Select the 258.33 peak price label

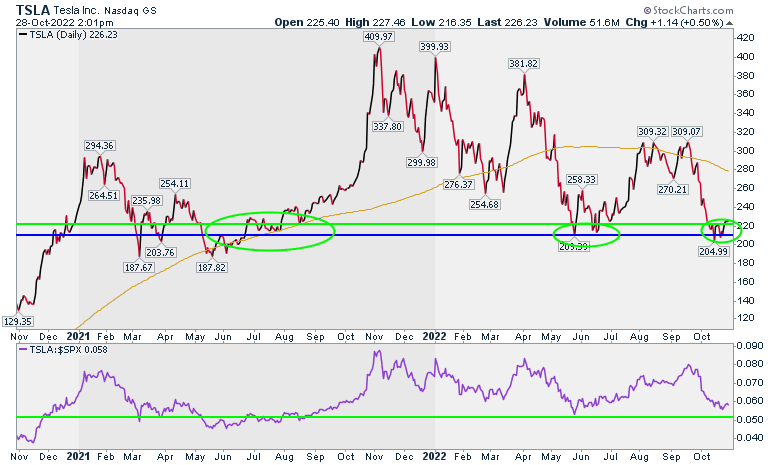pyautogui.click(x=581, y=180)
